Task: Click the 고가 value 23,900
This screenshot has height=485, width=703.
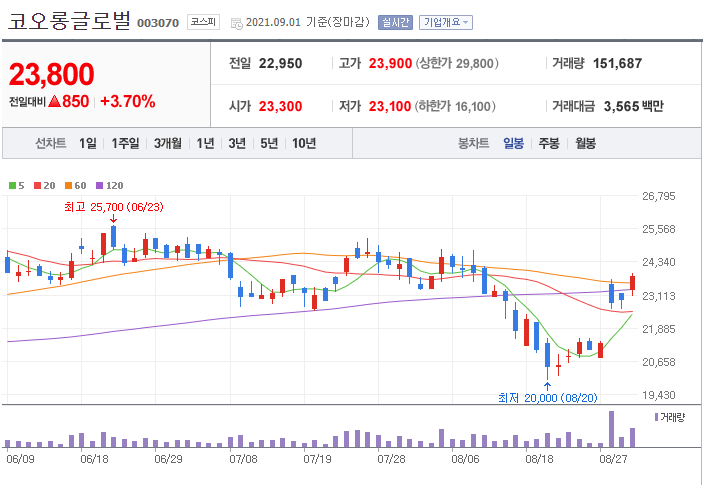Action: (x=390, y=64)
